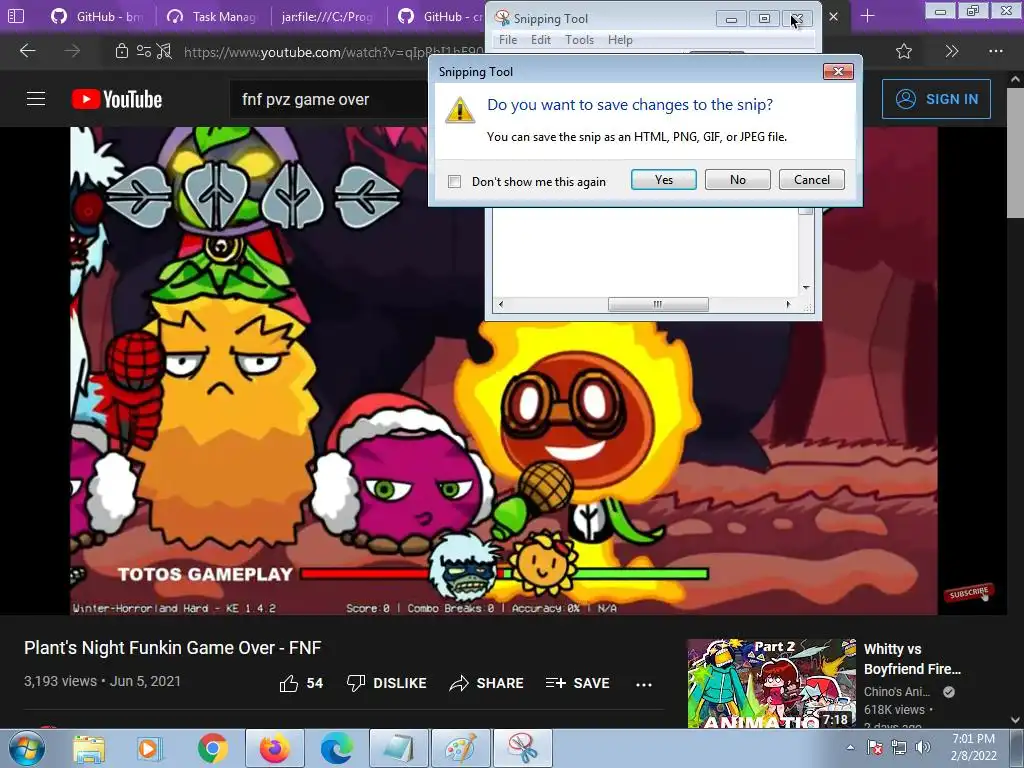The image size is (1024, 768).
Task: Click the video title Plant's Night Funkin
Action: point(172,648)
